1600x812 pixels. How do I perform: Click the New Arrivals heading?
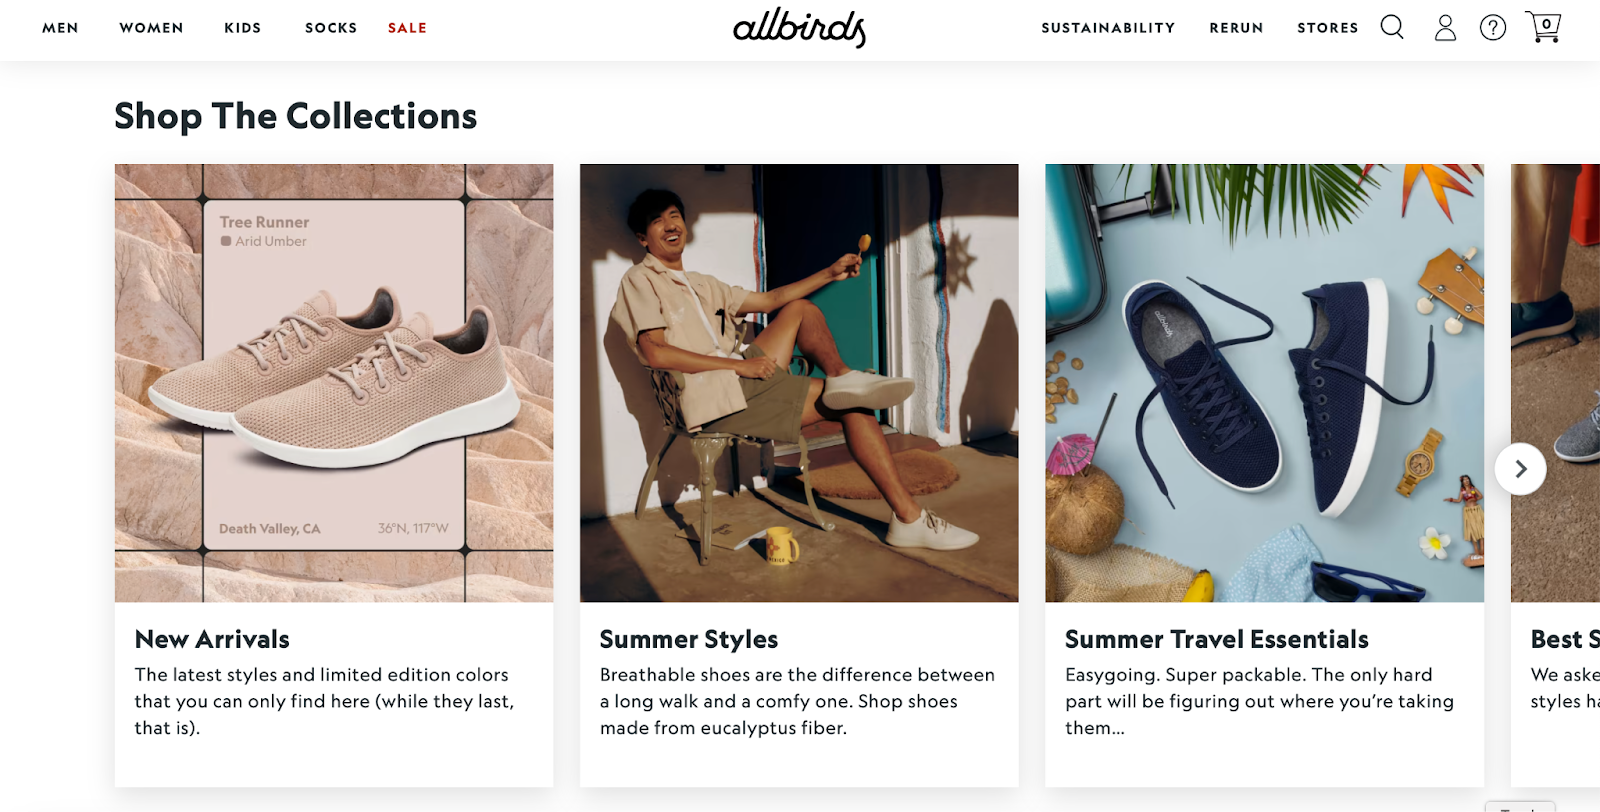212,639
